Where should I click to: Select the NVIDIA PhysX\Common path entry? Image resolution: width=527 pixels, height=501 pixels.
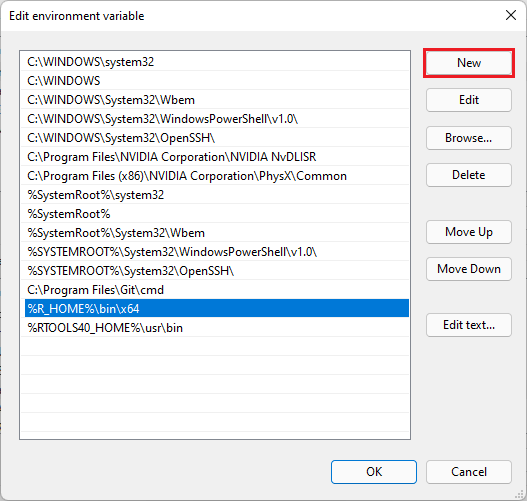click(x=215, y=176)
